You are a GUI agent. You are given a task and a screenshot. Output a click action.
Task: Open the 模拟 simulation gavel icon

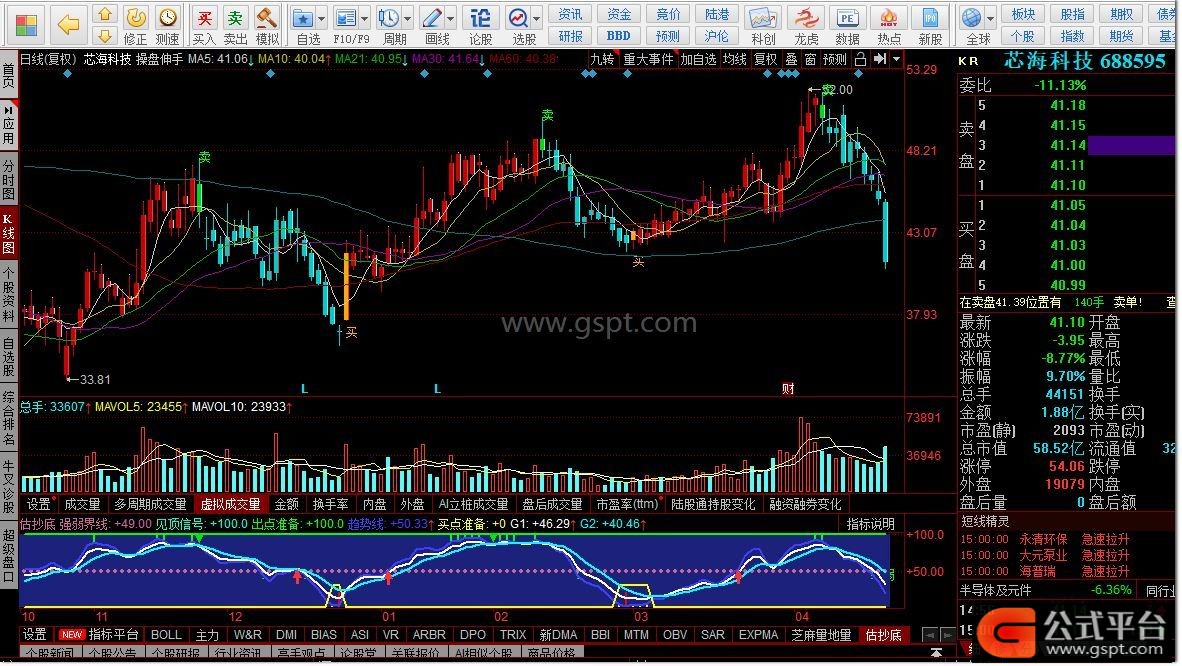point(267,25)
